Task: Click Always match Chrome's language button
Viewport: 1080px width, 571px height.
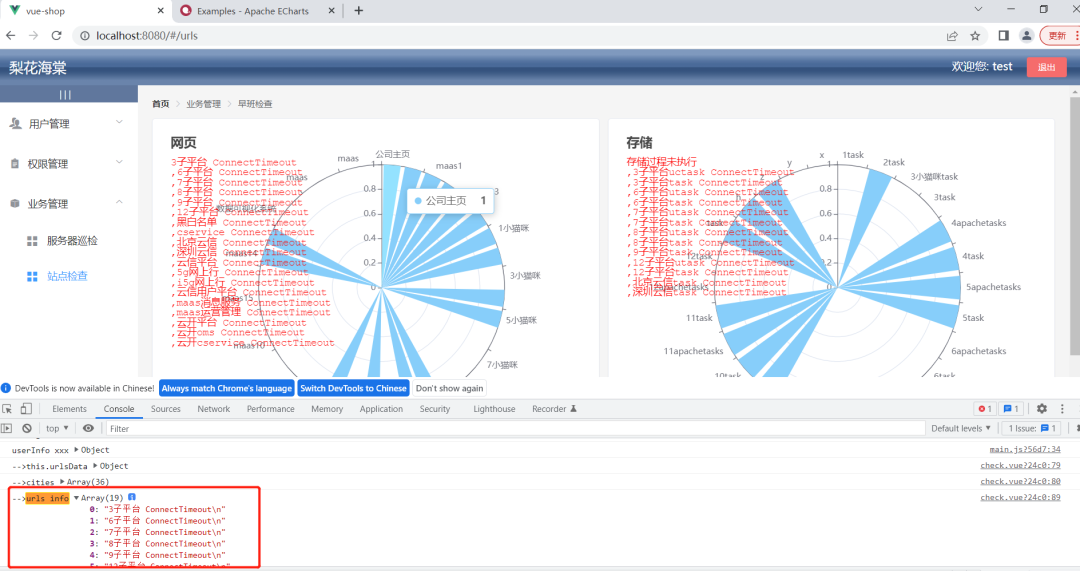Action: [x=227, y=388]
